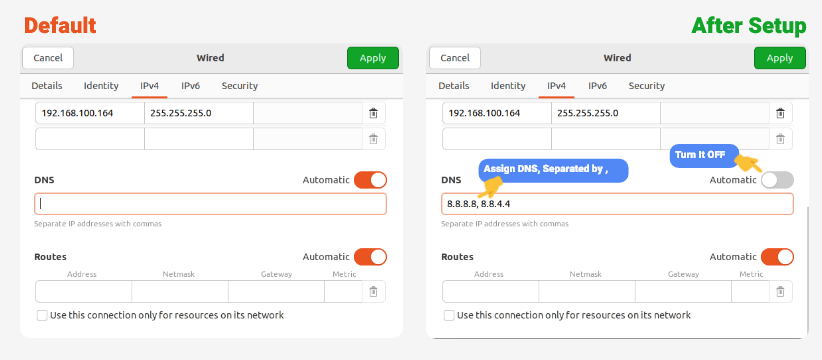Click Apply in After Setup panel
This screenshot has height=360, width=822.
coord(780,58)
